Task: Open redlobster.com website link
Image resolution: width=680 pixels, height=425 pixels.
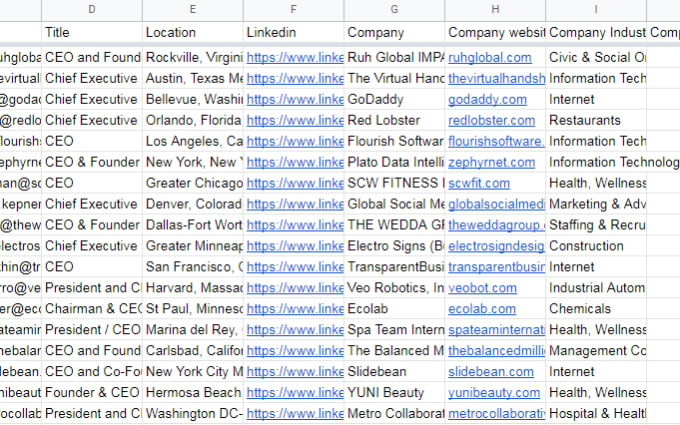Action: click(x=492, y=121)
